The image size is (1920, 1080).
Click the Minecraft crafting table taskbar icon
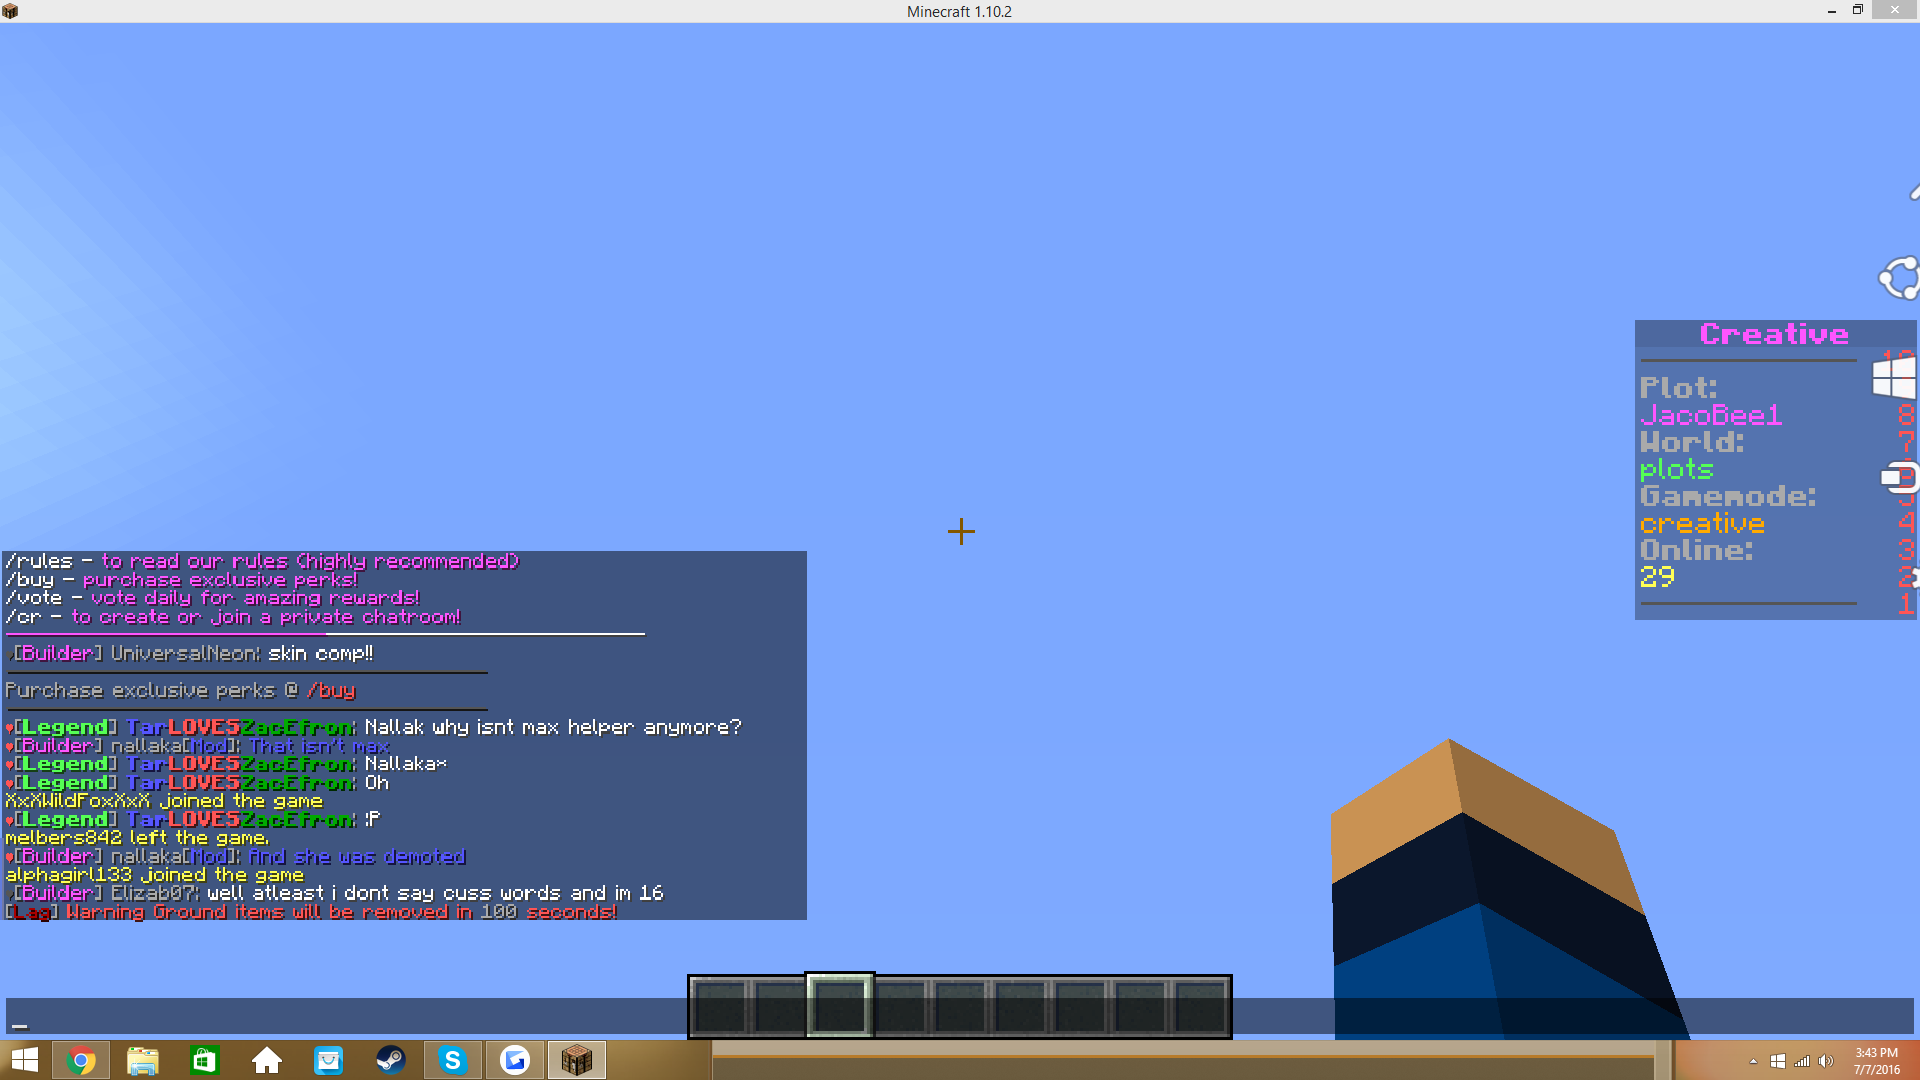577,1060
